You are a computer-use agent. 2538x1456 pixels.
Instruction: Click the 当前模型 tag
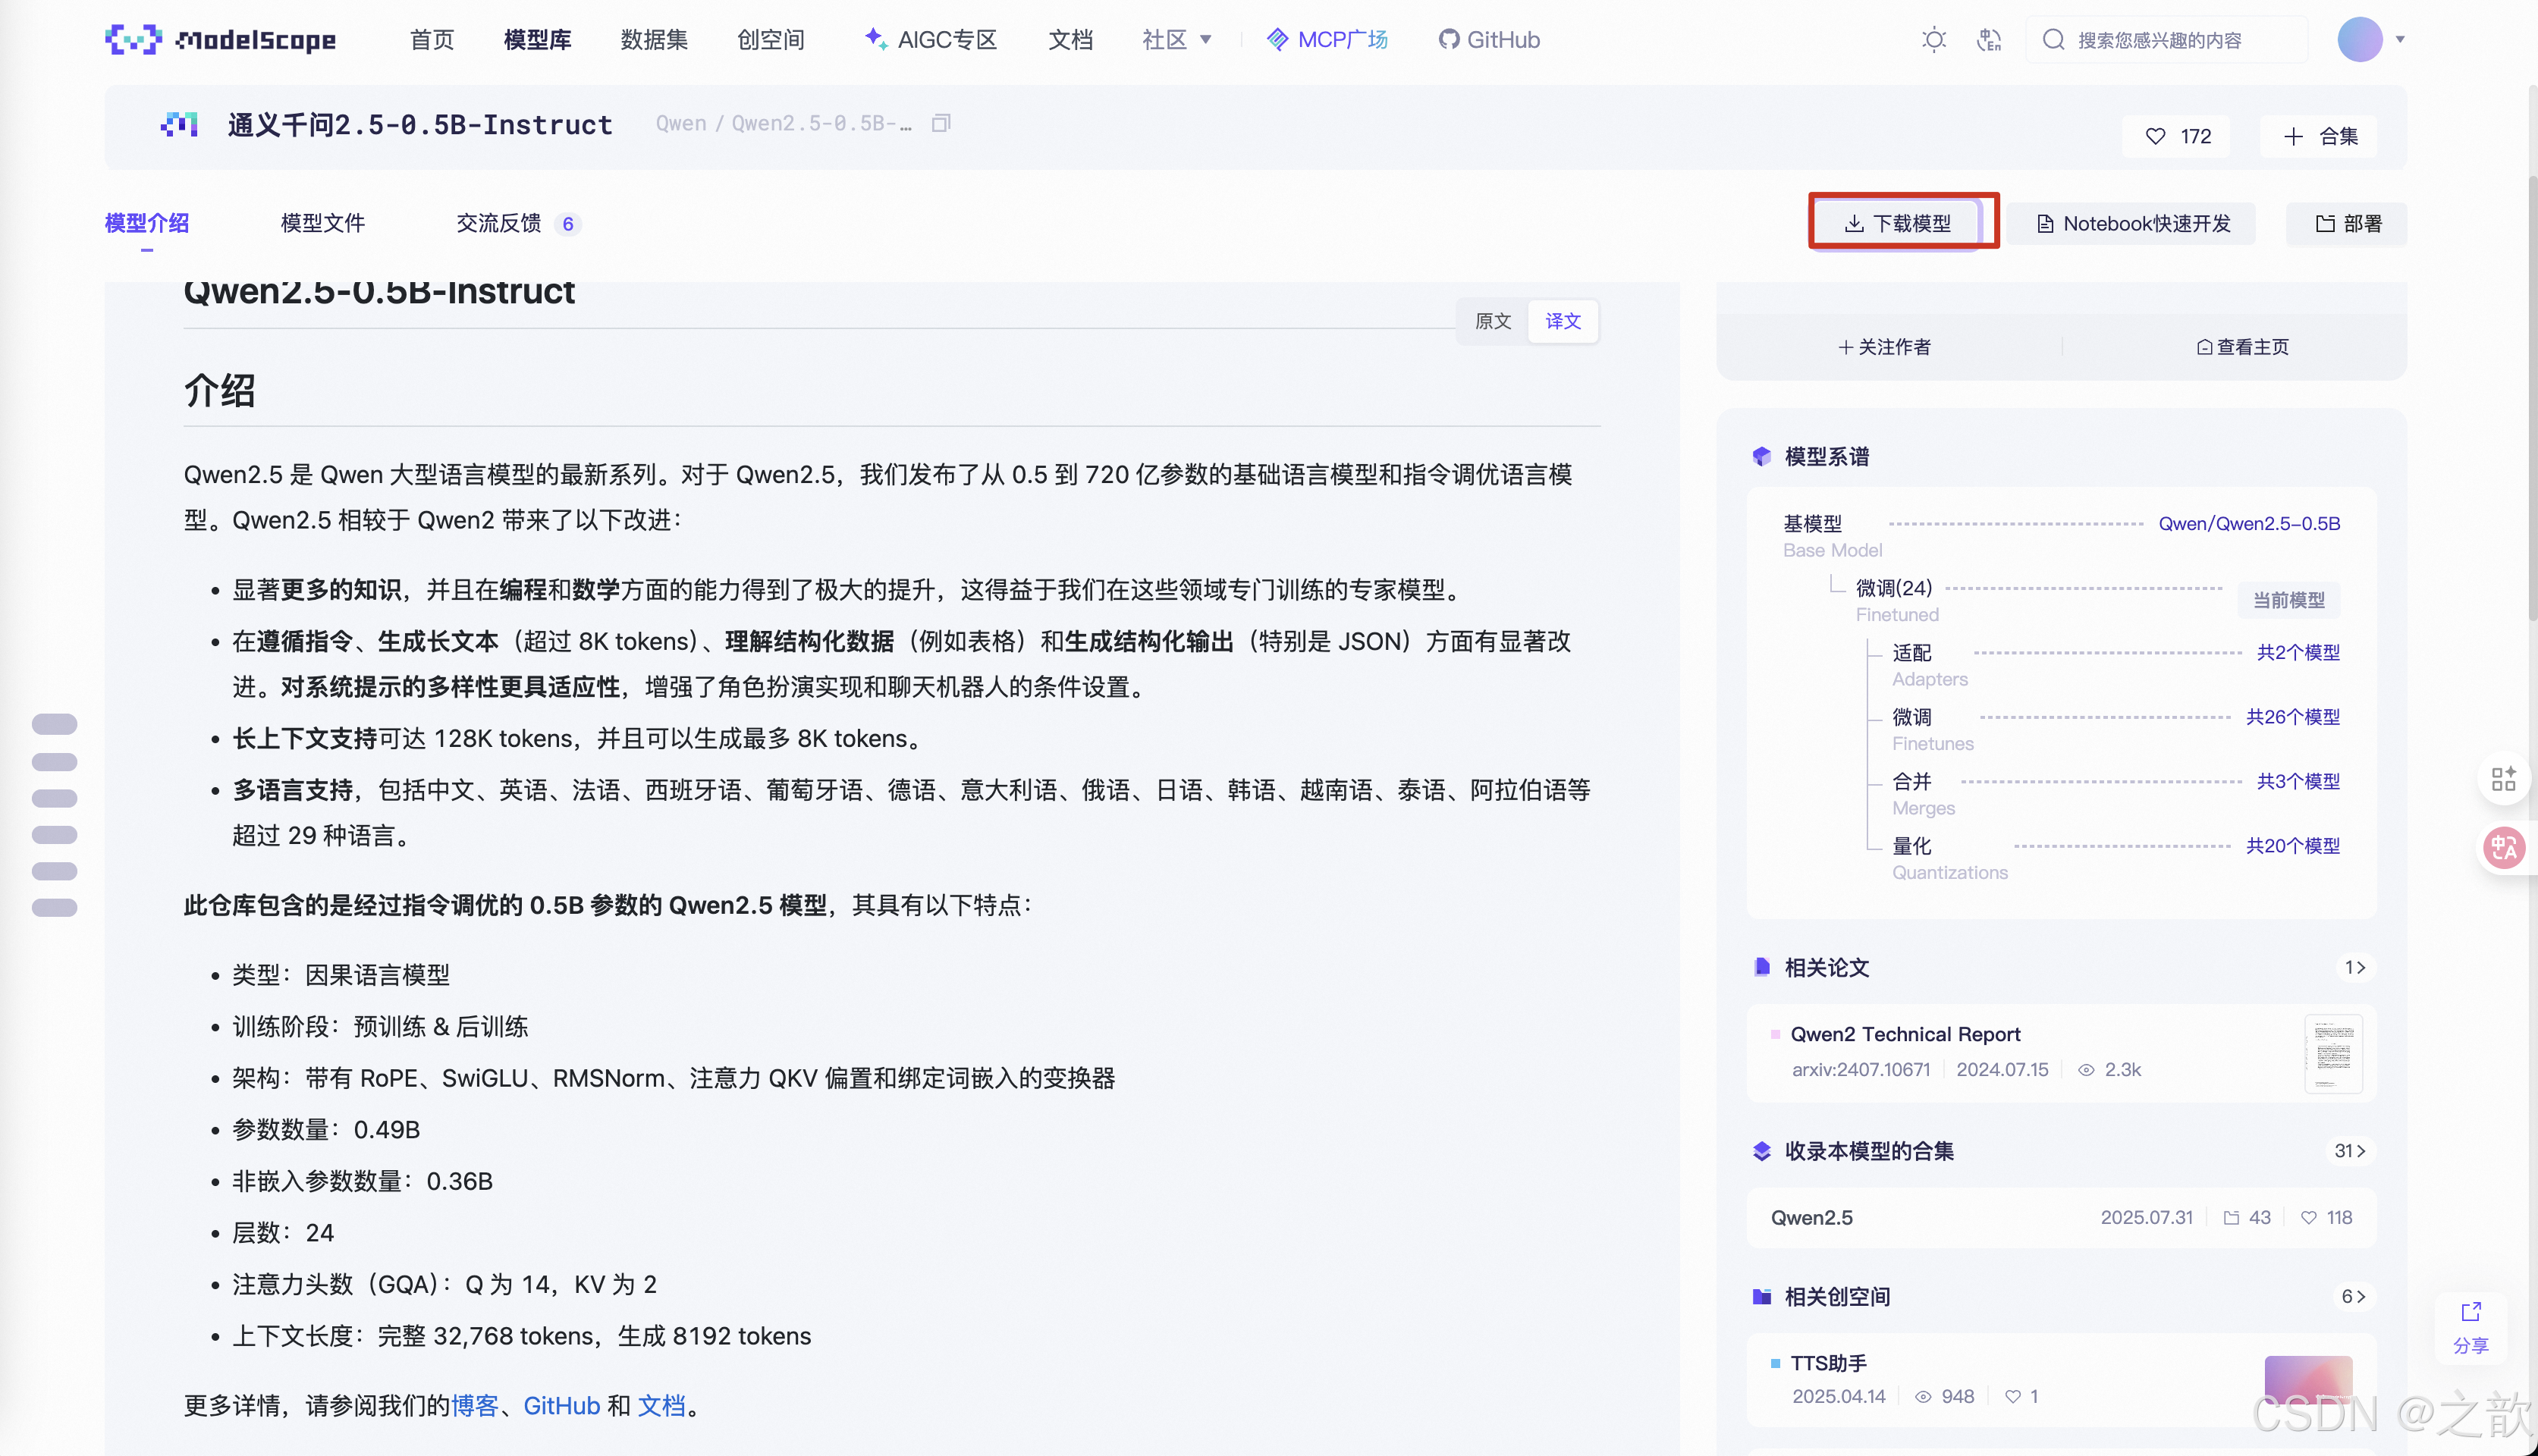(2288, 600)
